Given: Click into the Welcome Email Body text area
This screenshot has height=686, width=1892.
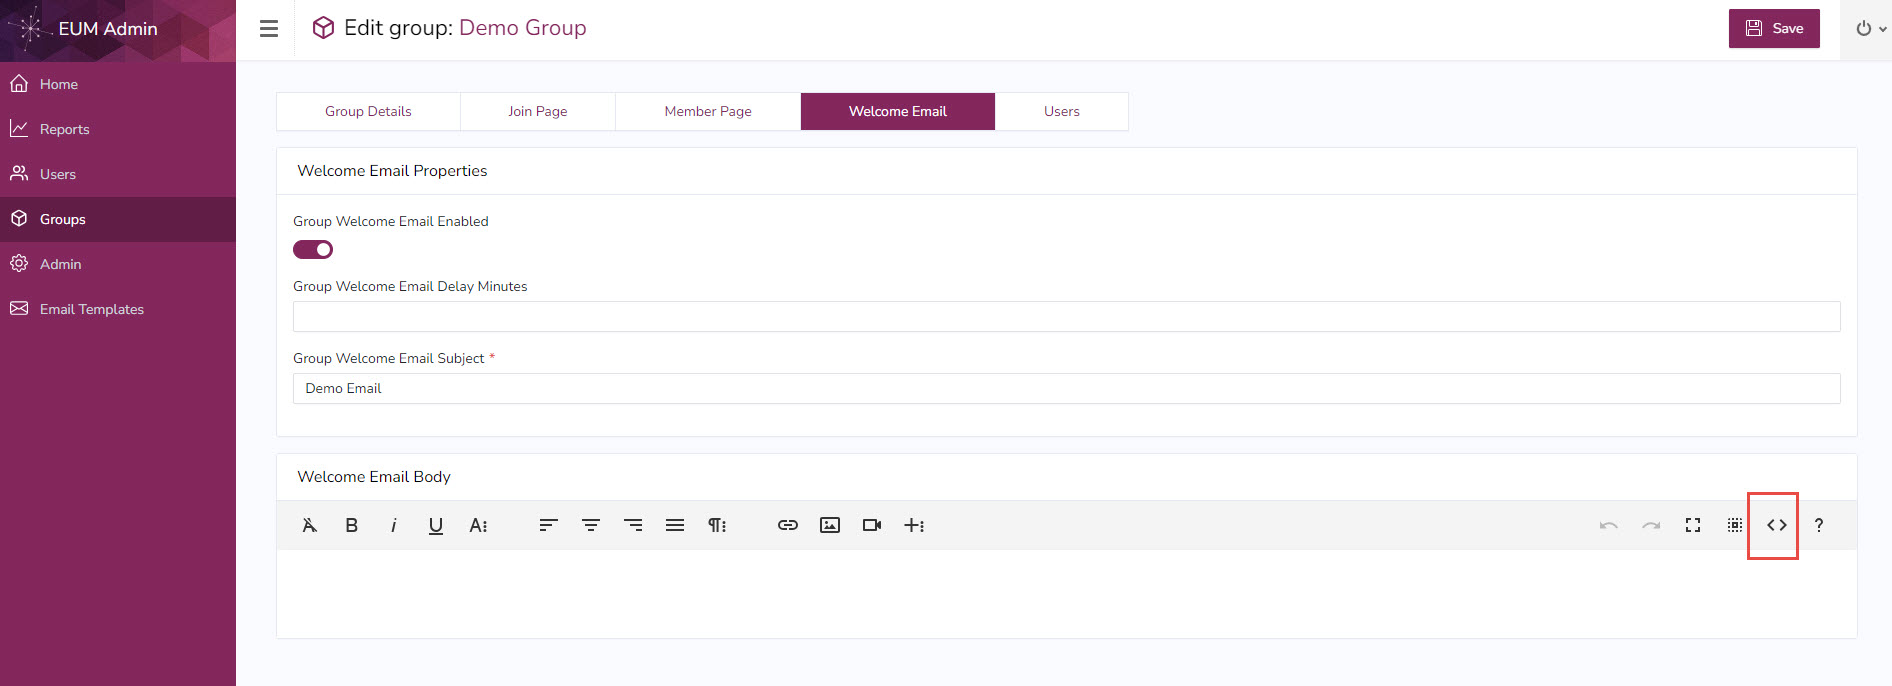Looking at the screenshot, I should click(1066, 593).
